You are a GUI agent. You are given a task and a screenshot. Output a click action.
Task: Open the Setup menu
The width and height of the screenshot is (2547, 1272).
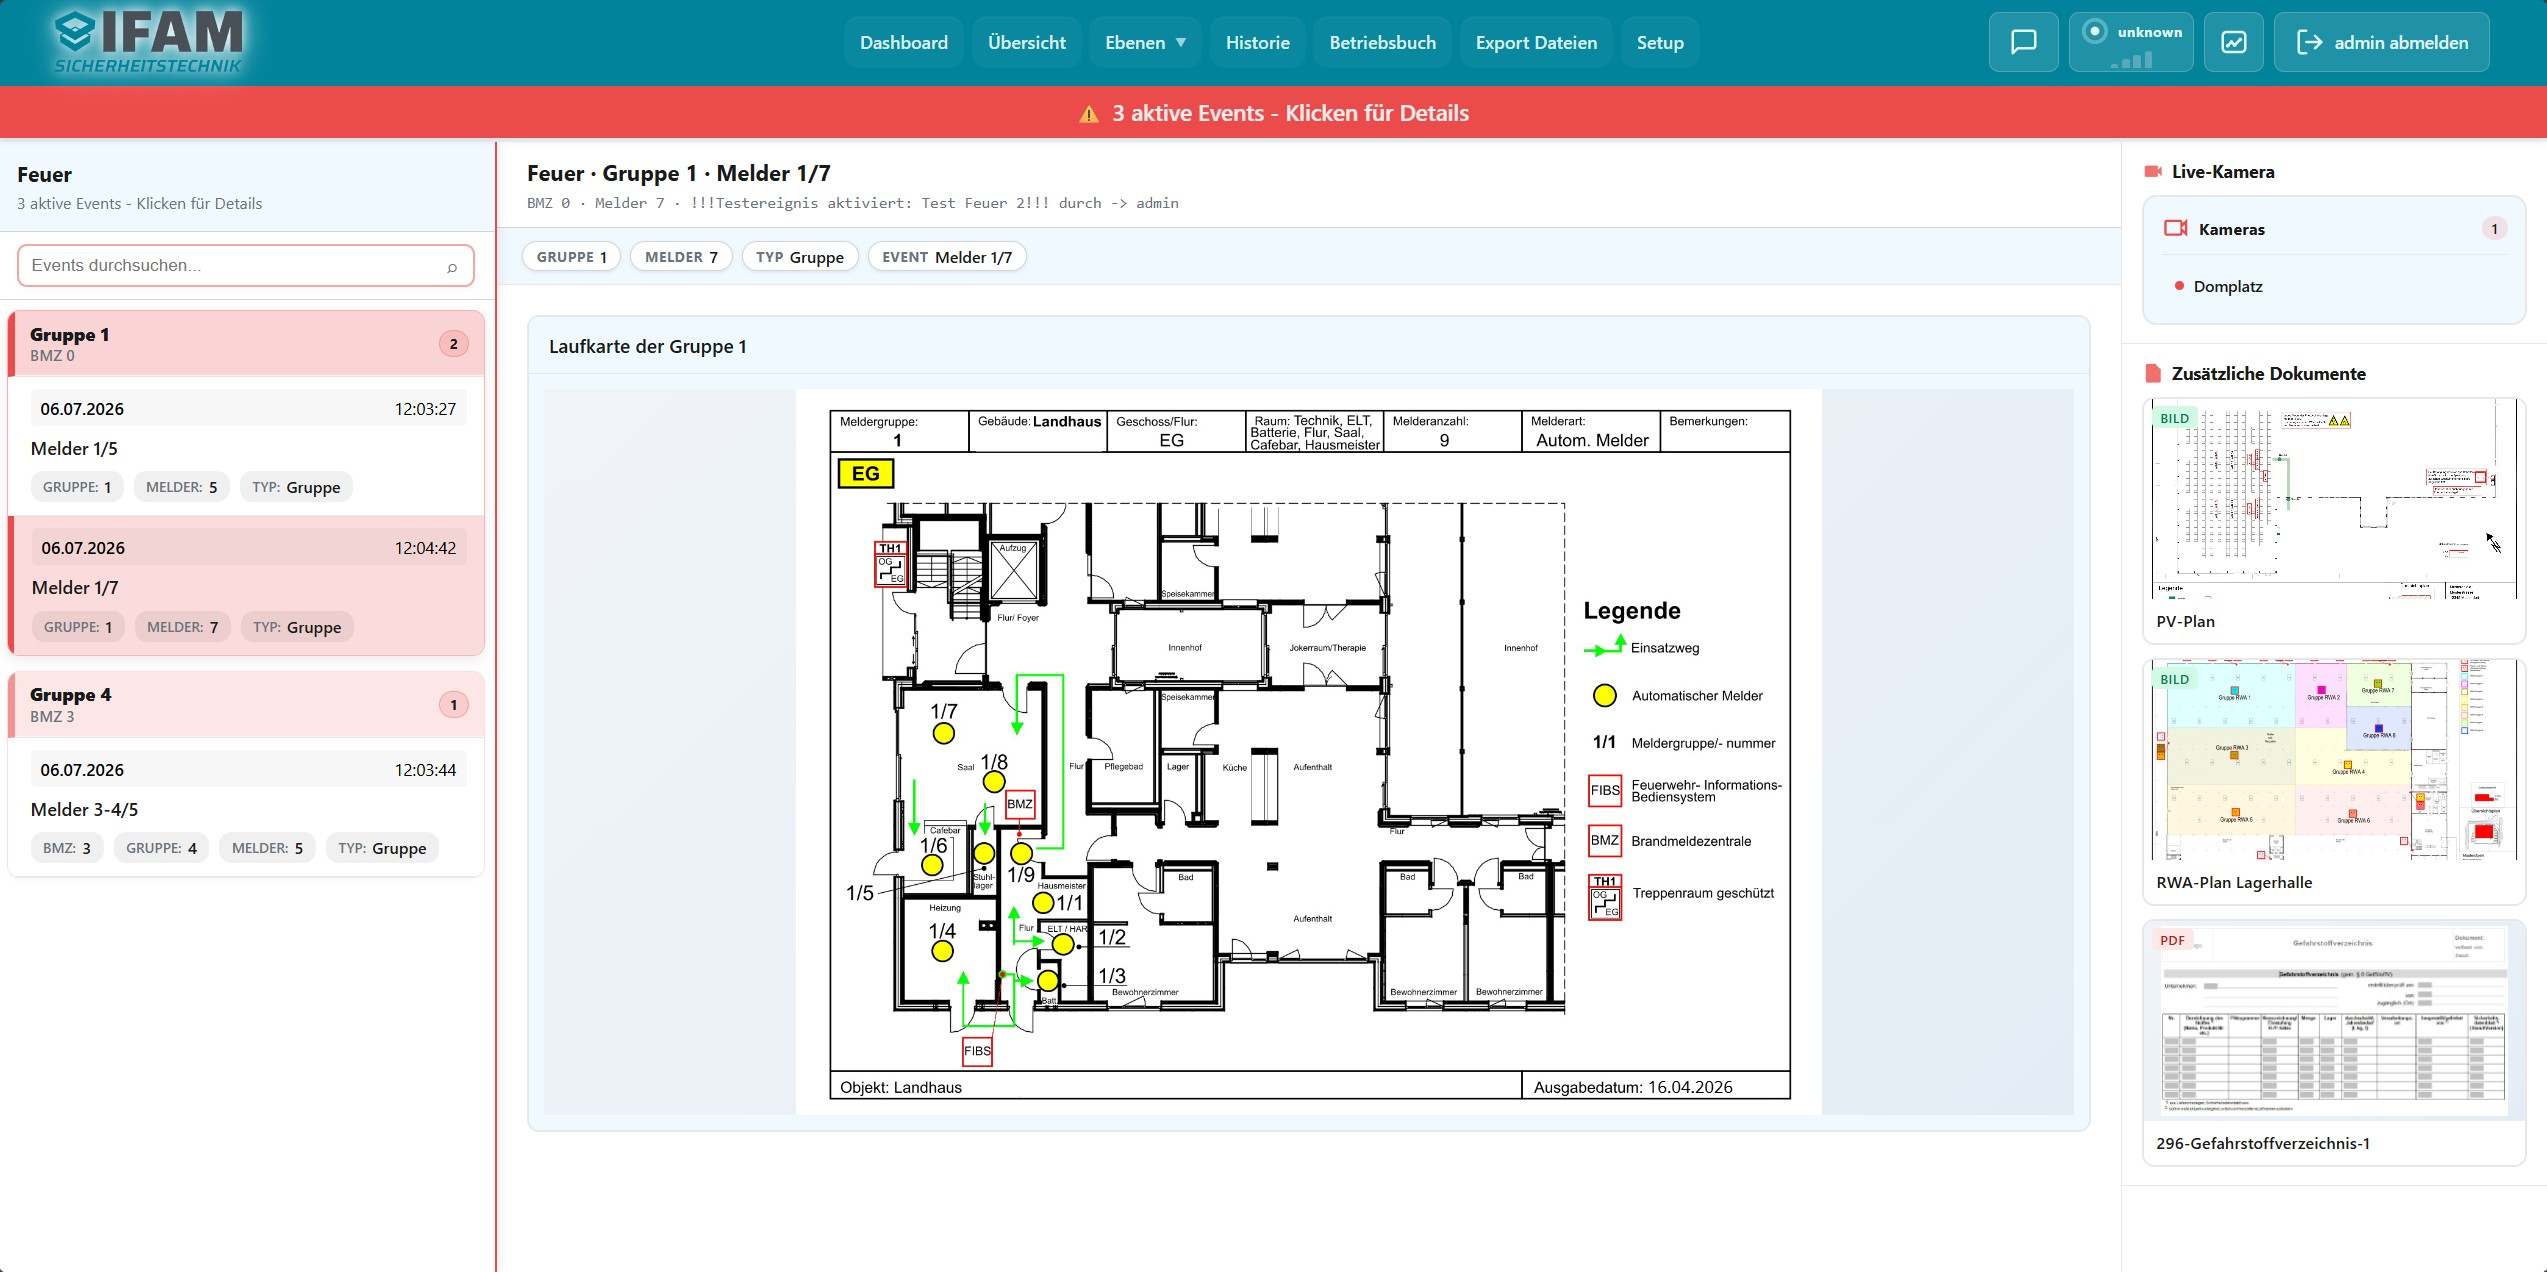(1660, 42)
